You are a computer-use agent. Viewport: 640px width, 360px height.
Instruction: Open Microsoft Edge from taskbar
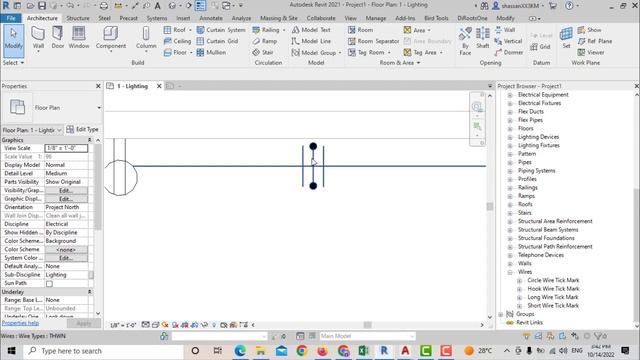click(240, 351)
